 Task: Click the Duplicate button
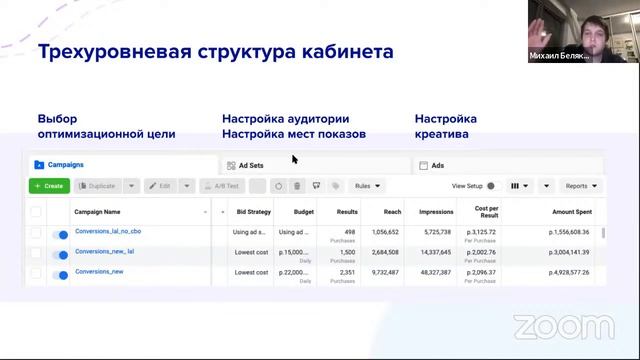(98, 186)
